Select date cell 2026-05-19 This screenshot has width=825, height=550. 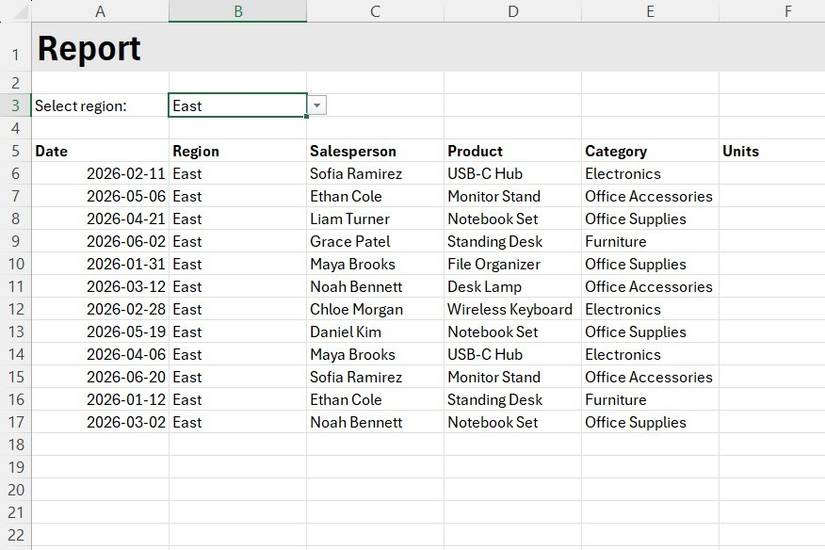click(x=100, y=332)
